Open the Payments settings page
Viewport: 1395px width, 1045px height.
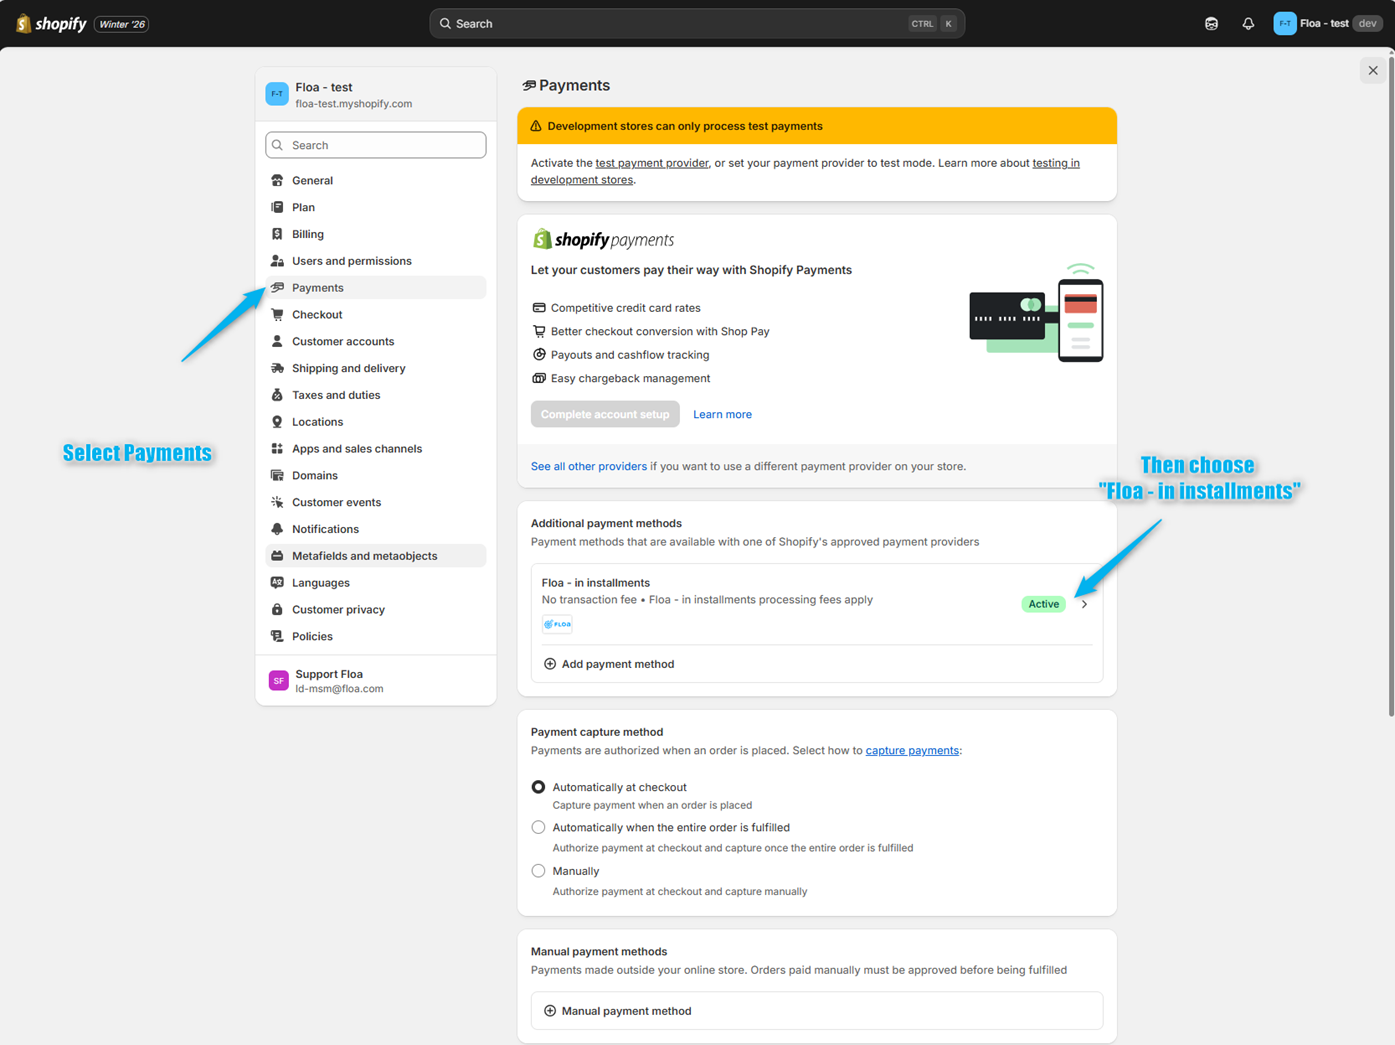tap(376, 288)
